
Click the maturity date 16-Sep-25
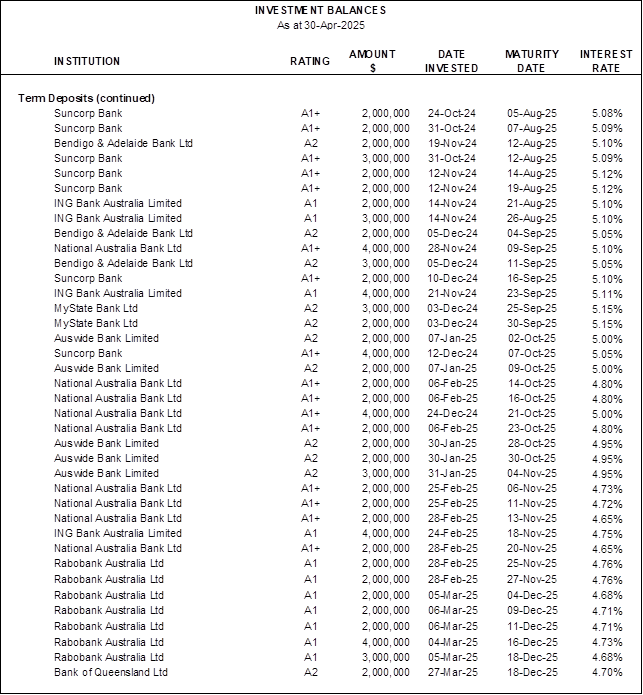point(532,278)
